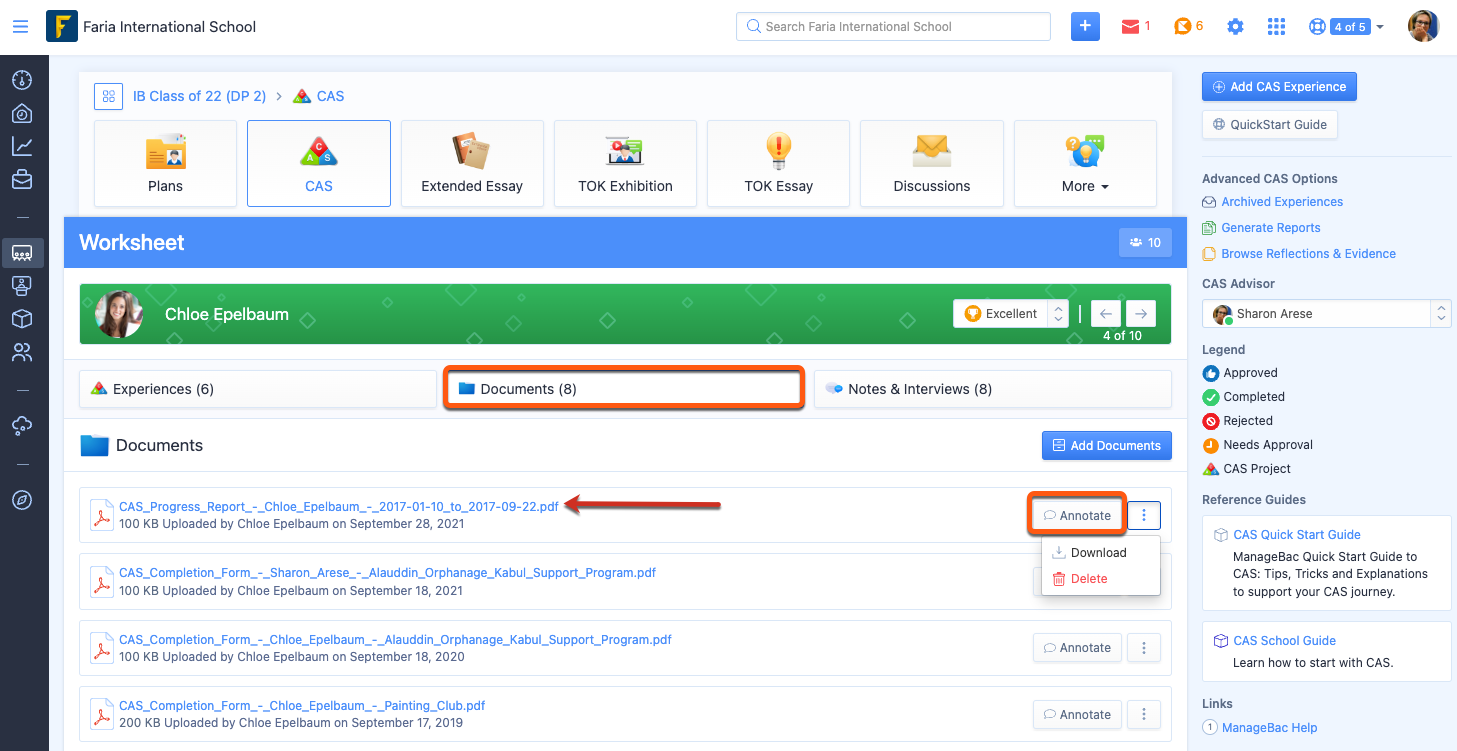Click the Faria International School logo
Viewport: 1457px width, 751px height.
click(x=62, y=26)
